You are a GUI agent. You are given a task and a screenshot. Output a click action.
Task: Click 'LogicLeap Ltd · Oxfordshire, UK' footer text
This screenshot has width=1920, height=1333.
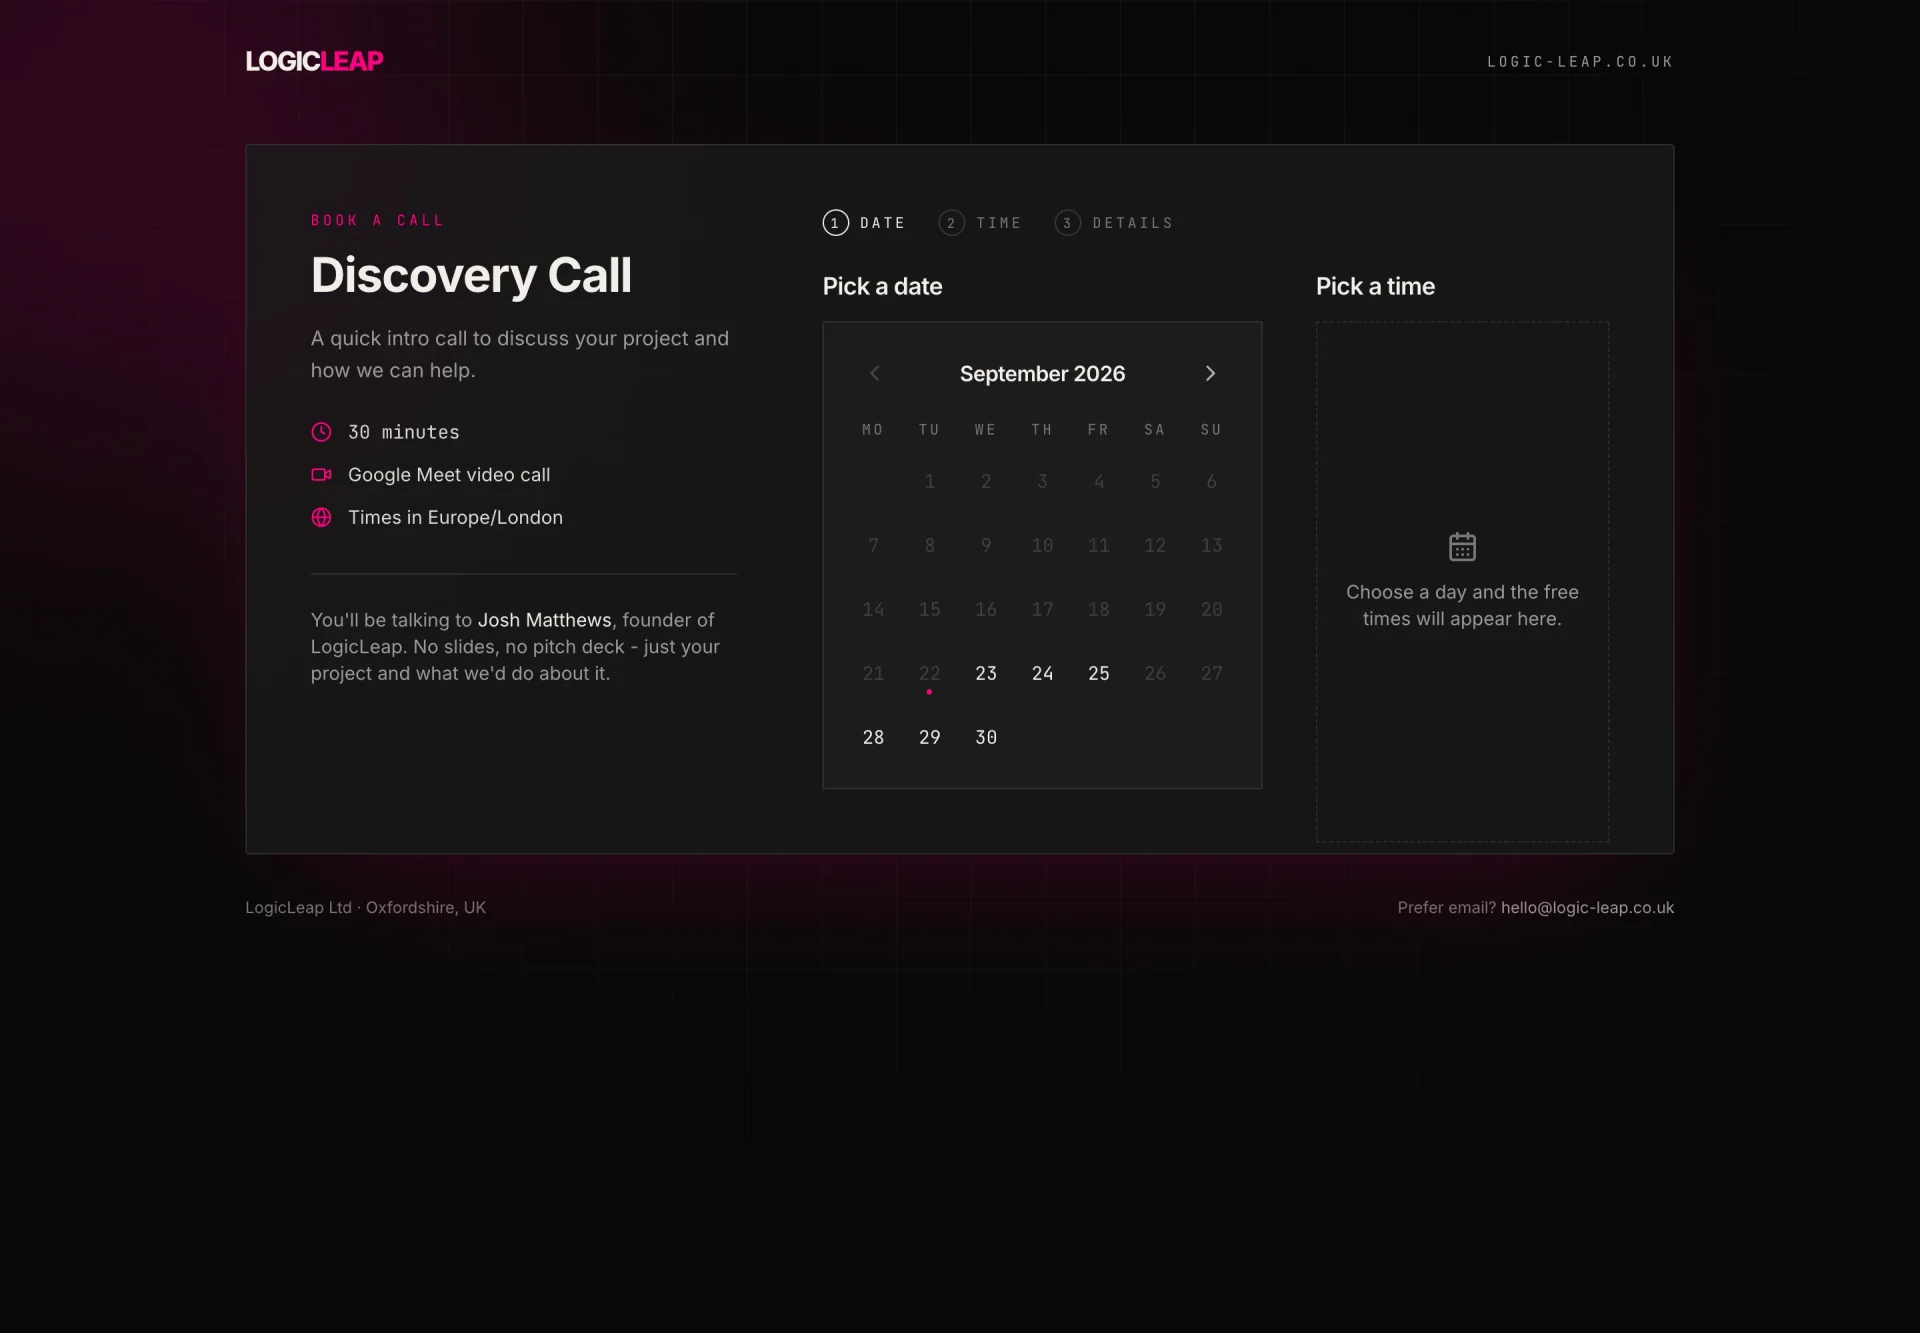[366, 907]
